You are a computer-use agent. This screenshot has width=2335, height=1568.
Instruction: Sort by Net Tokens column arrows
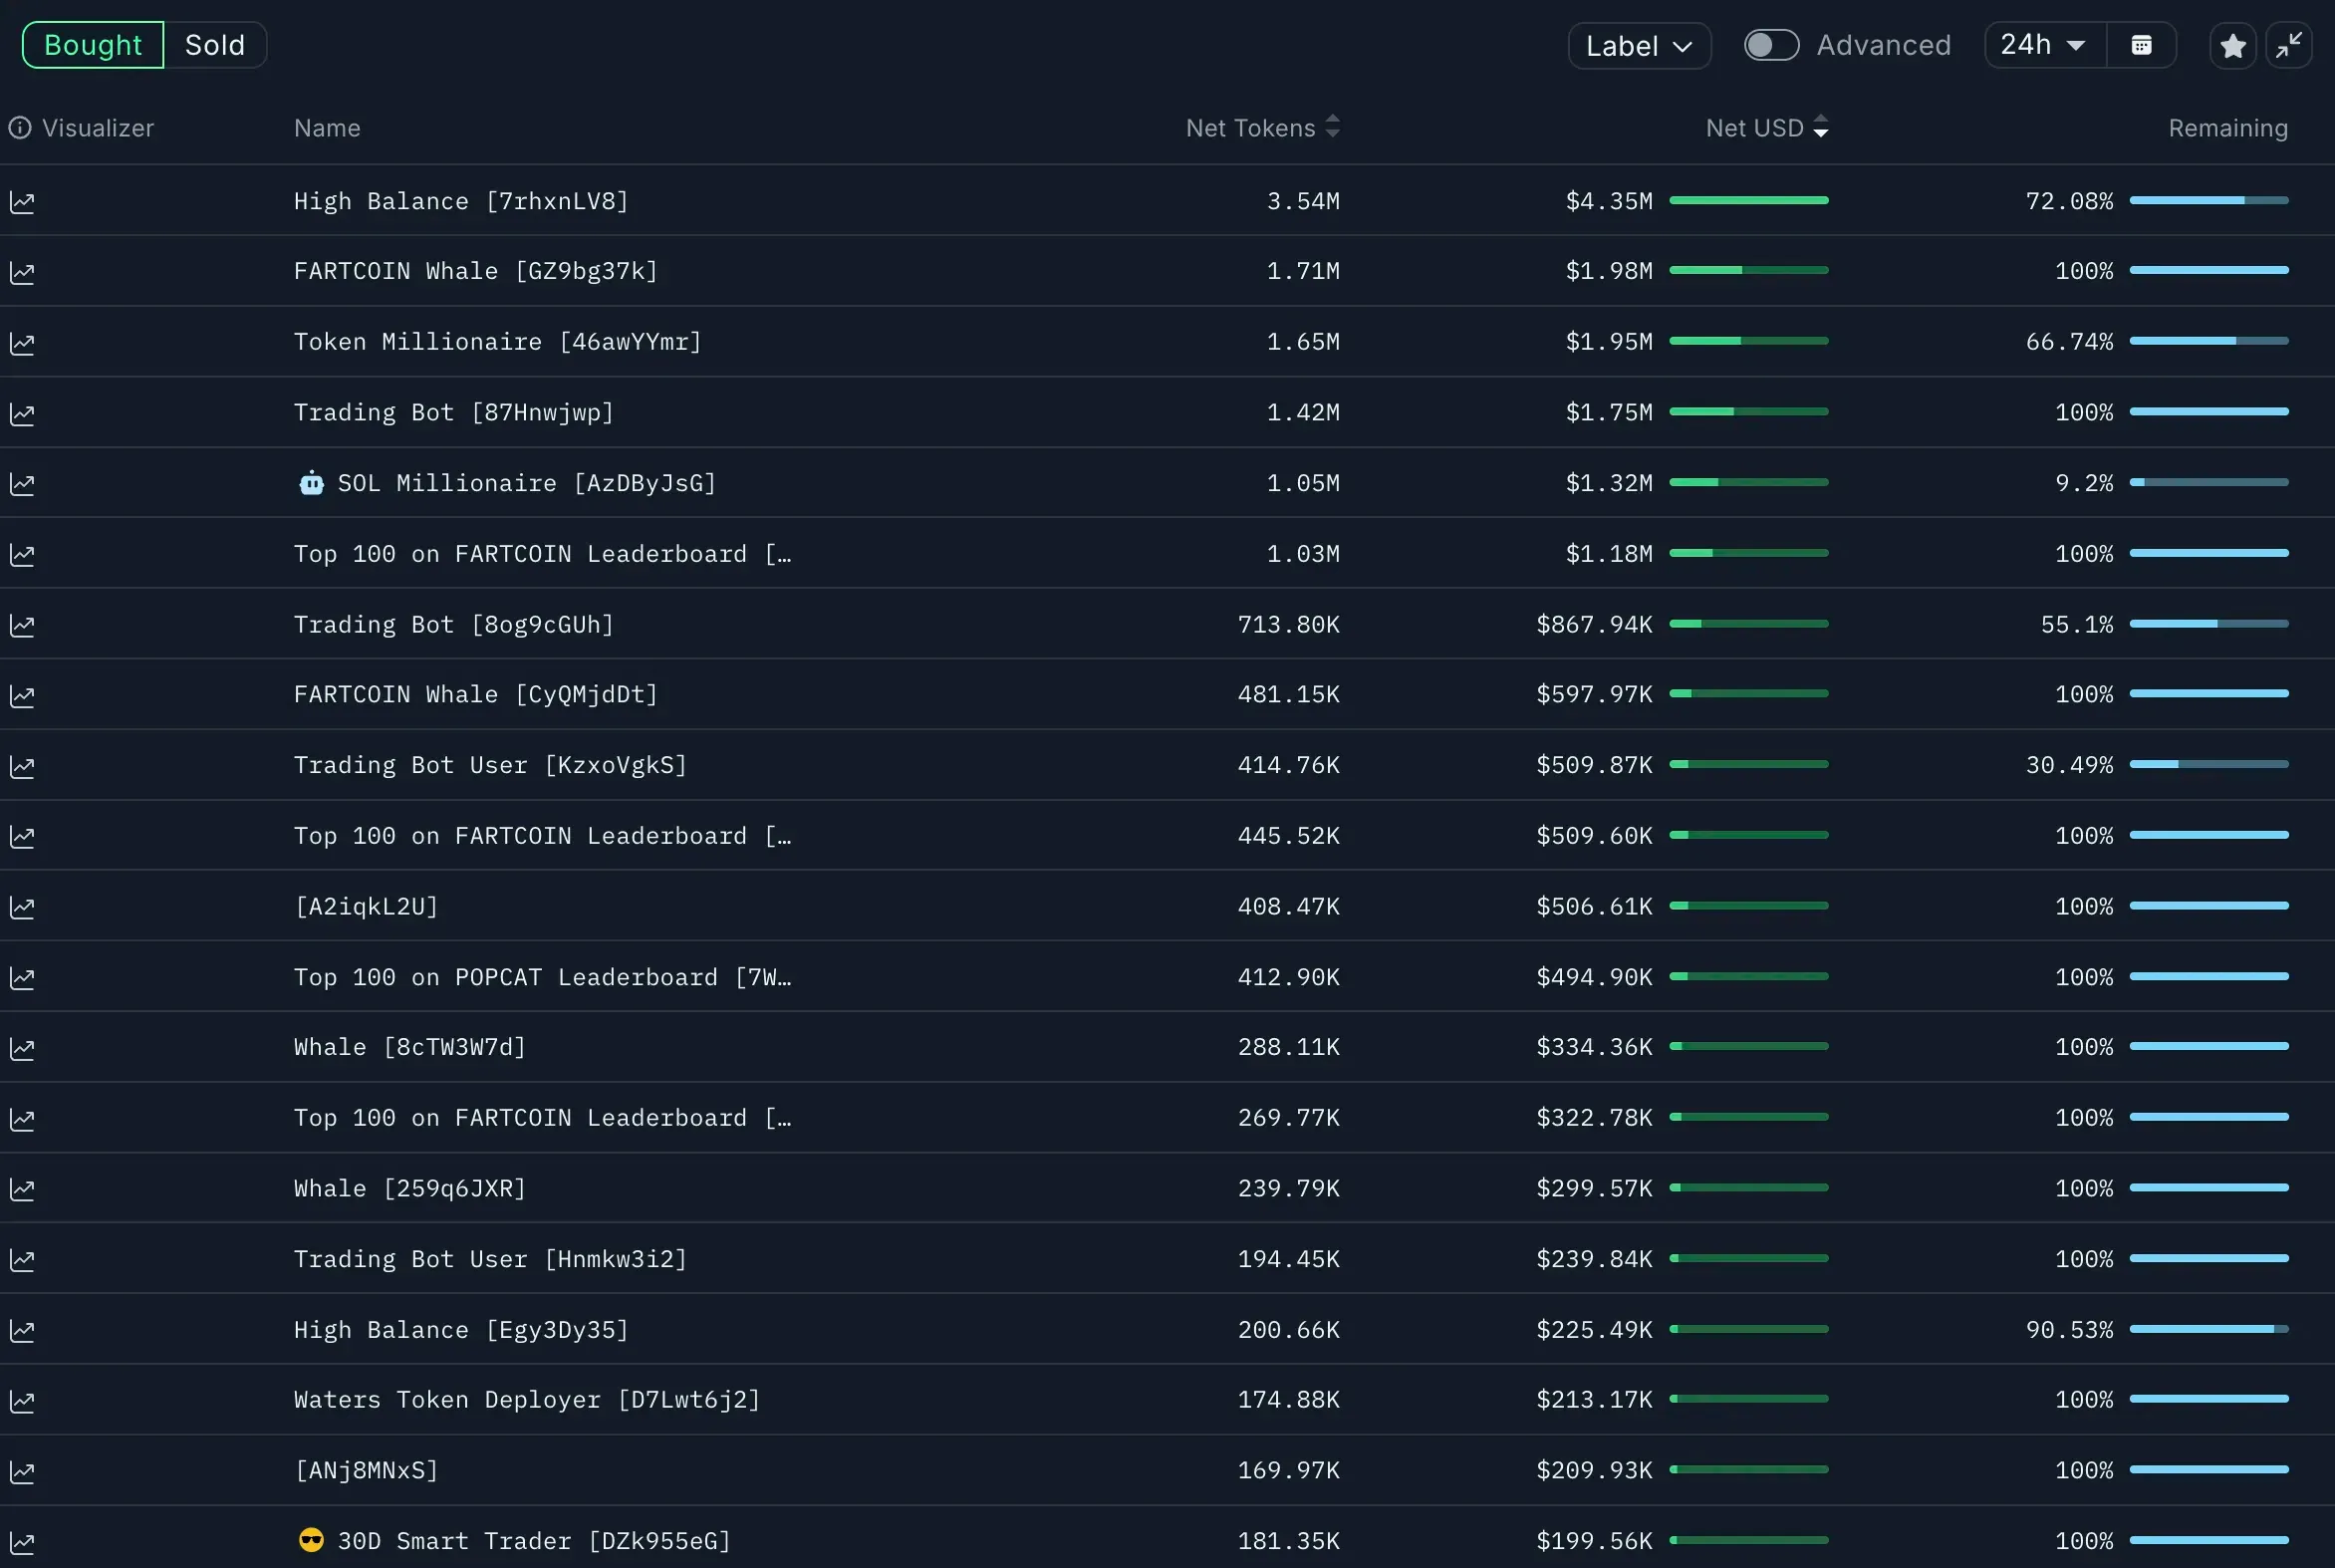coord(1332,127)
